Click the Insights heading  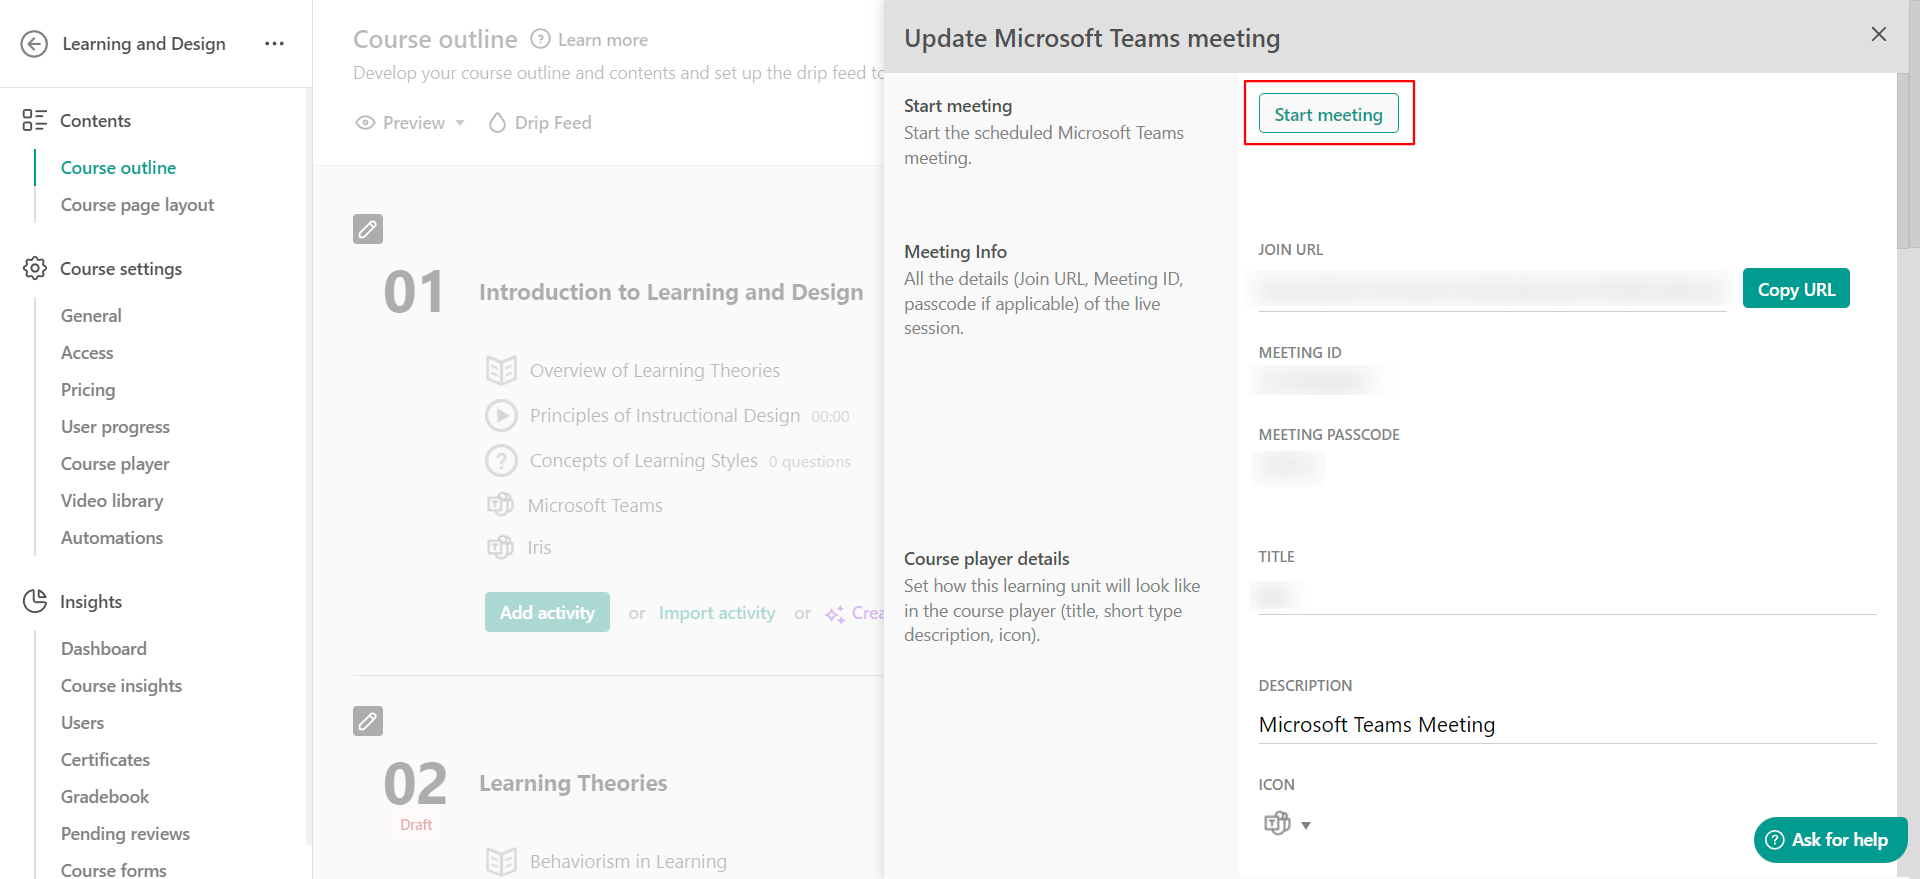pyautogui.click(x=91, y=602)
